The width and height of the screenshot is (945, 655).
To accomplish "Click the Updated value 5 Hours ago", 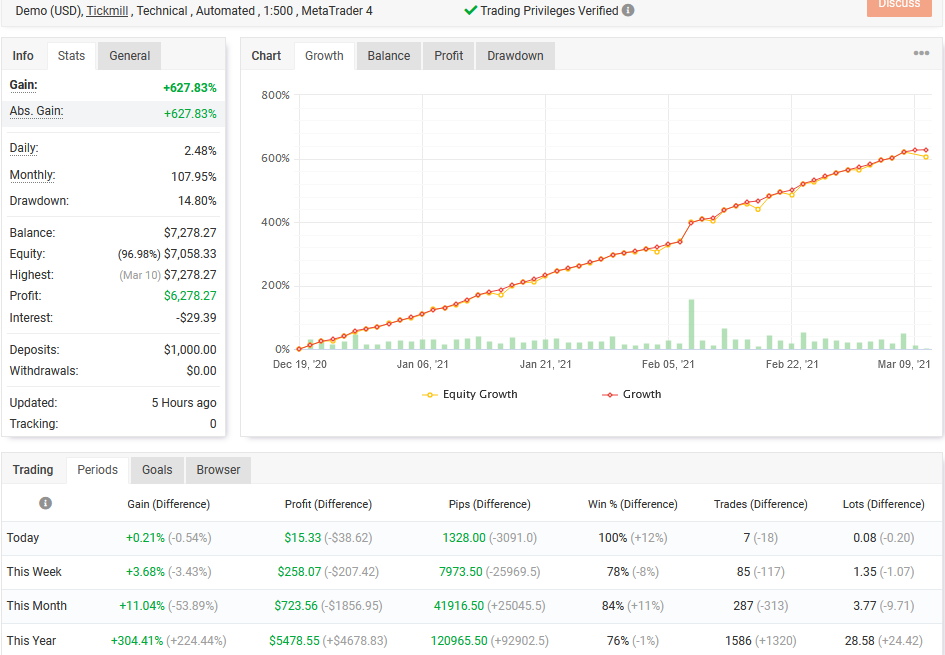I will 184,403.
